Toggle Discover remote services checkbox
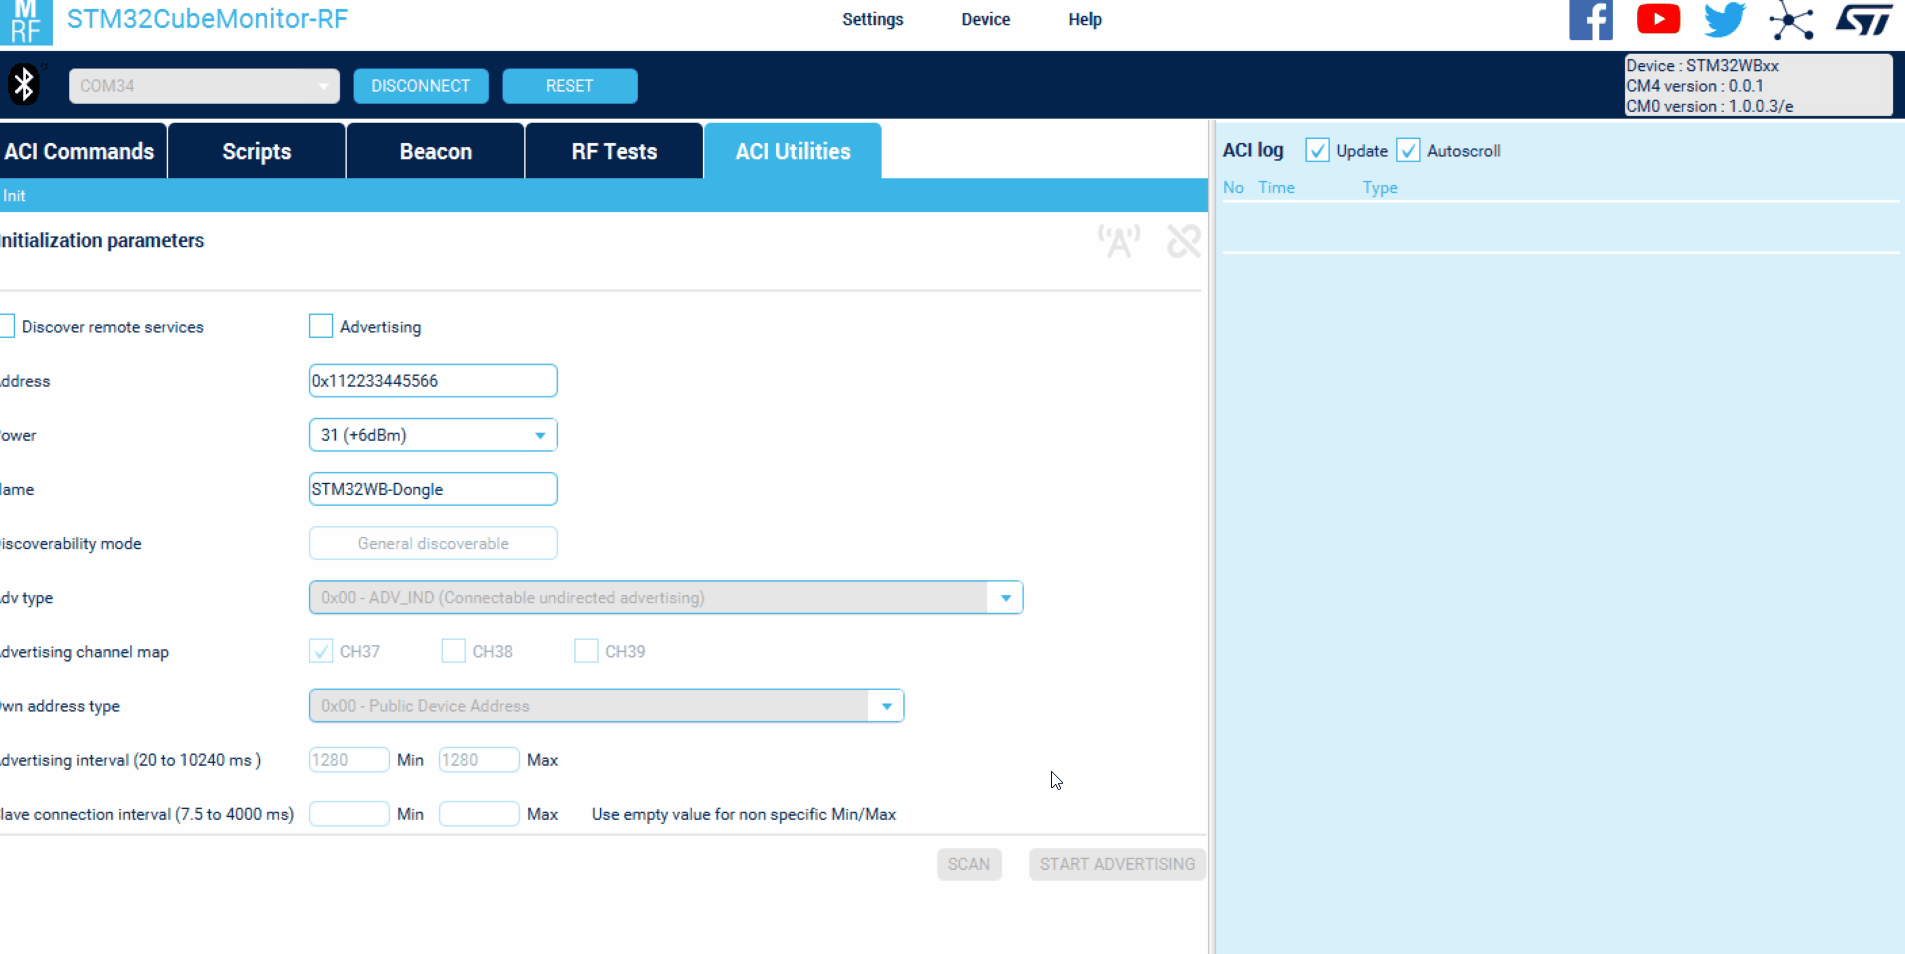 7,326
